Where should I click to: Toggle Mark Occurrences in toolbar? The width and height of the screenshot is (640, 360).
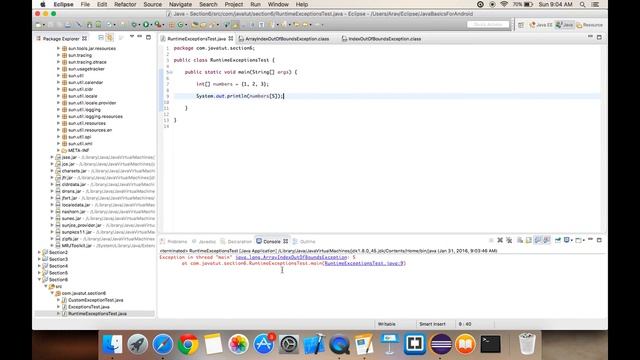coord(236,25)
